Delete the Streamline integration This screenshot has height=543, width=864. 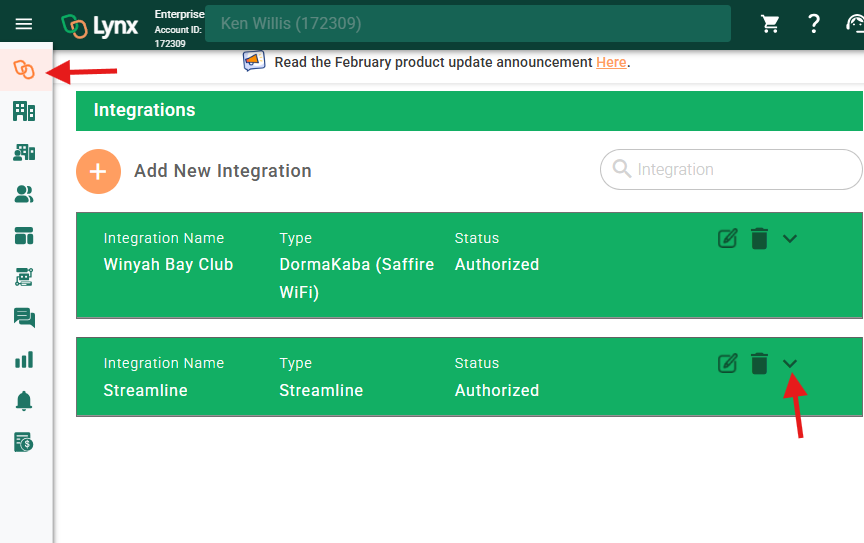pos(759,364)
